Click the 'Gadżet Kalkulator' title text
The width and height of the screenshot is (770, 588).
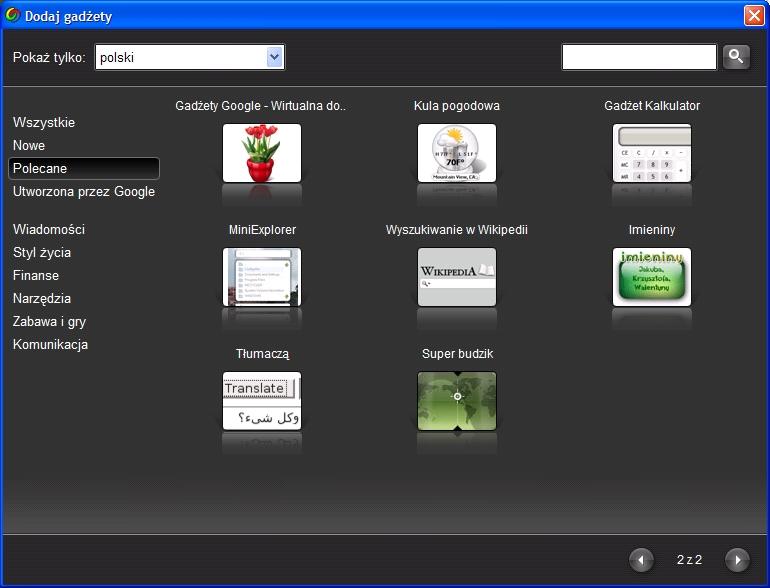coord(652,106)
